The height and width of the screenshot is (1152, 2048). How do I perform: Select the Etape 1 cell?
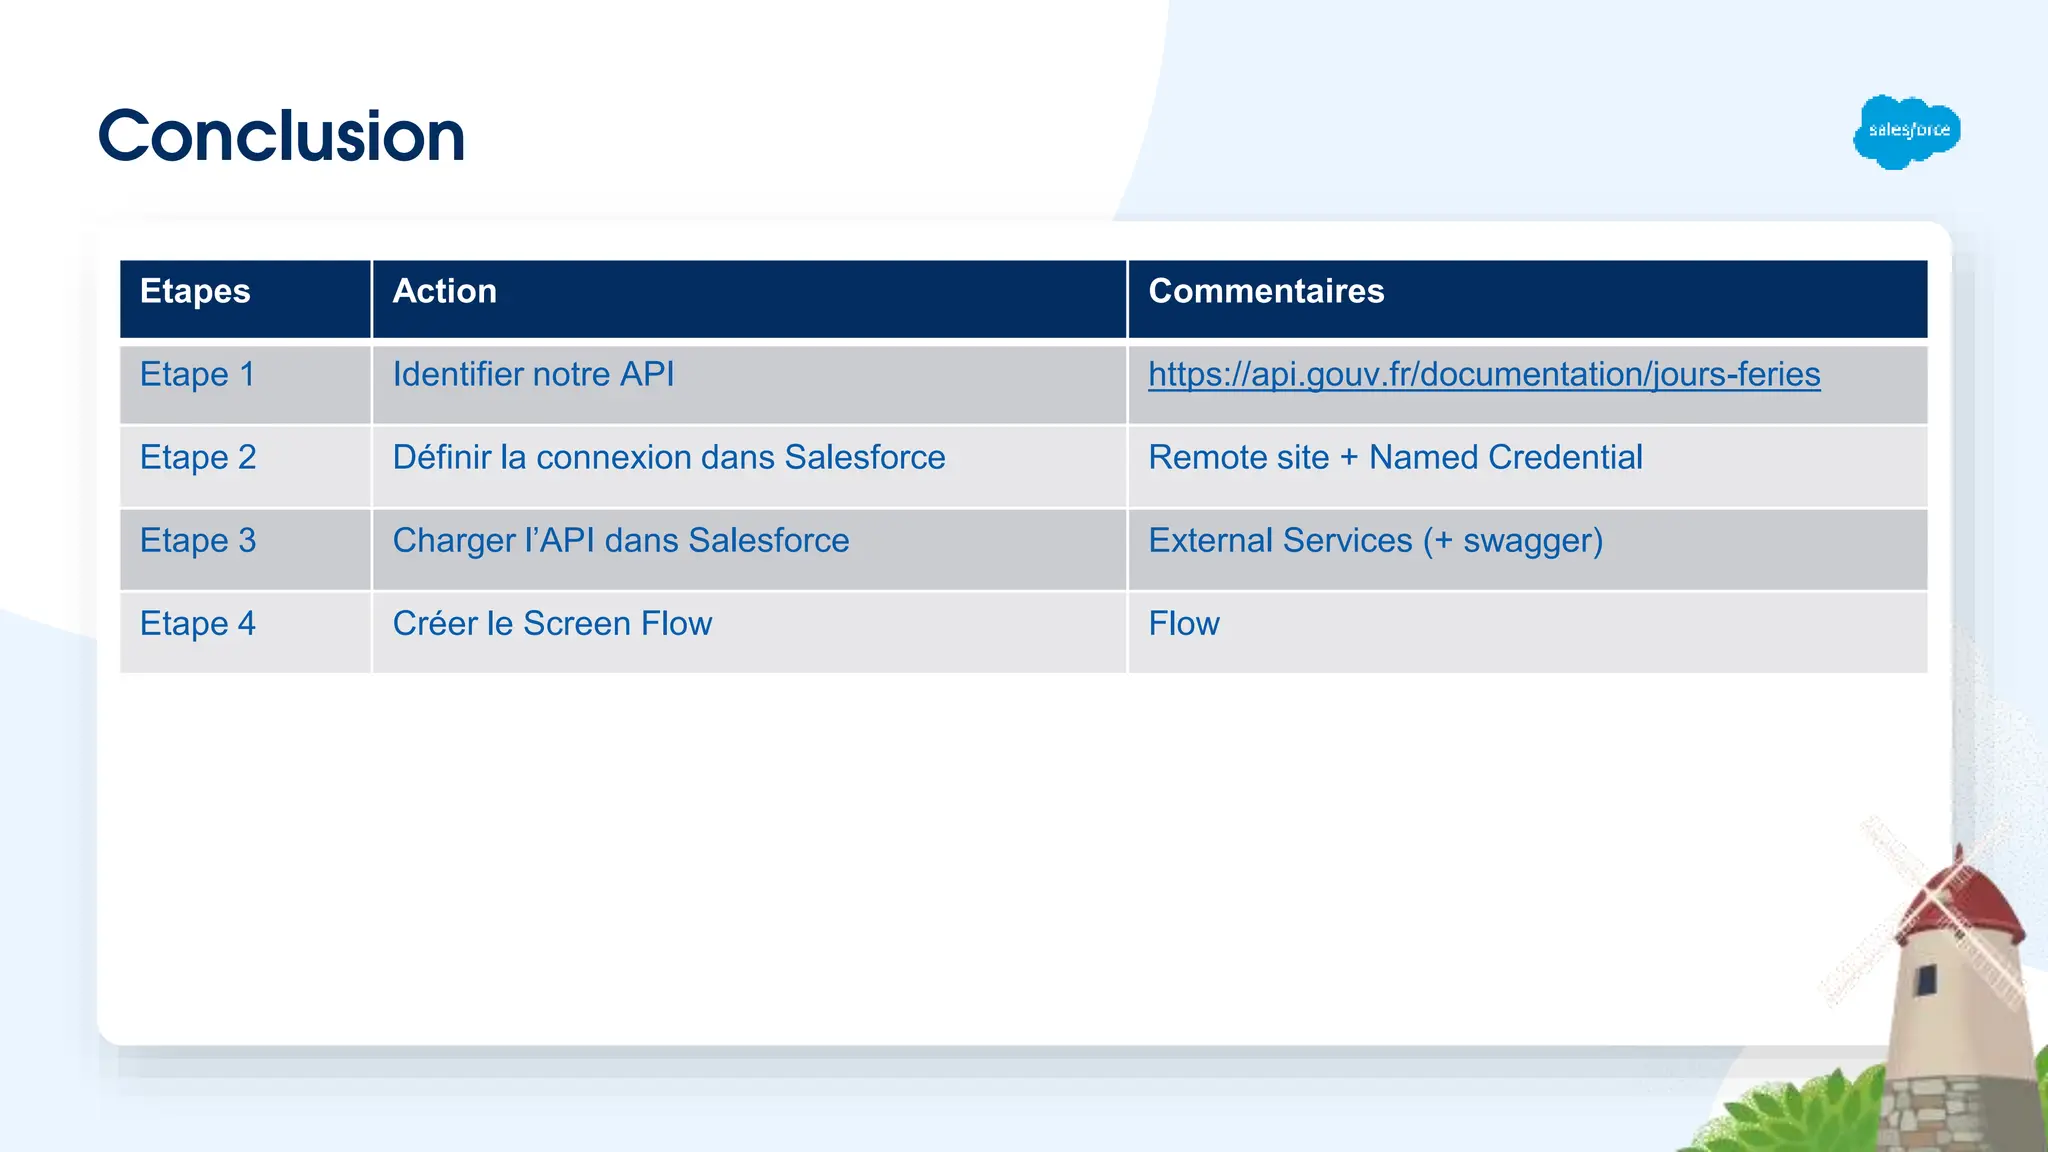click(245, 385)
